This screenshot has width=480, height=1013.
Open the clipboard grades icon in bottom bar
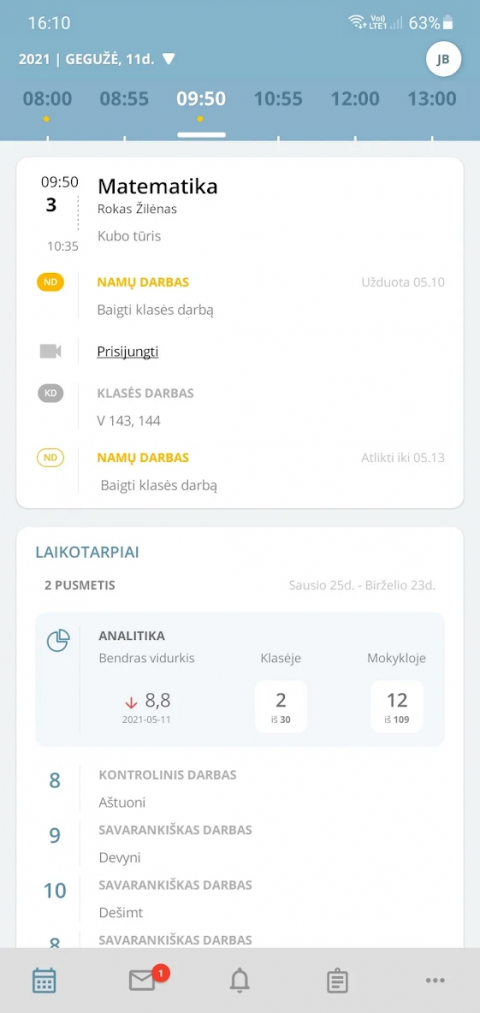coord(337,981)
